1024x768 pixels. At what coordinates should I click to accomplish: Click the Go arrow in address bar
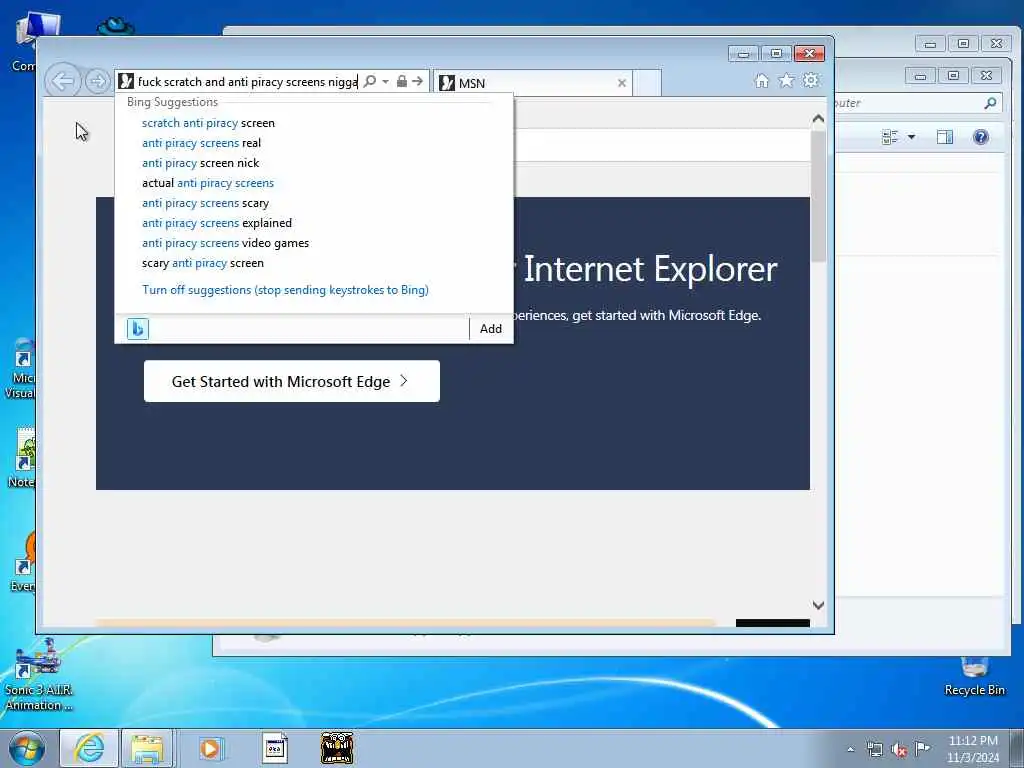pyautogui.click(x=418, y=82)
